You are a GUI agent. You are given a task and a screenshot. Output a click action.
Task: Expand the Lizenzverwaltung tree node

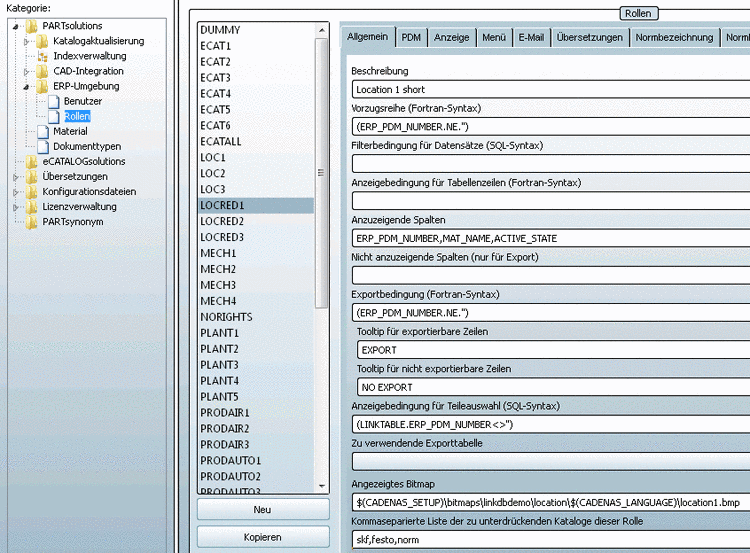(16, 208)
